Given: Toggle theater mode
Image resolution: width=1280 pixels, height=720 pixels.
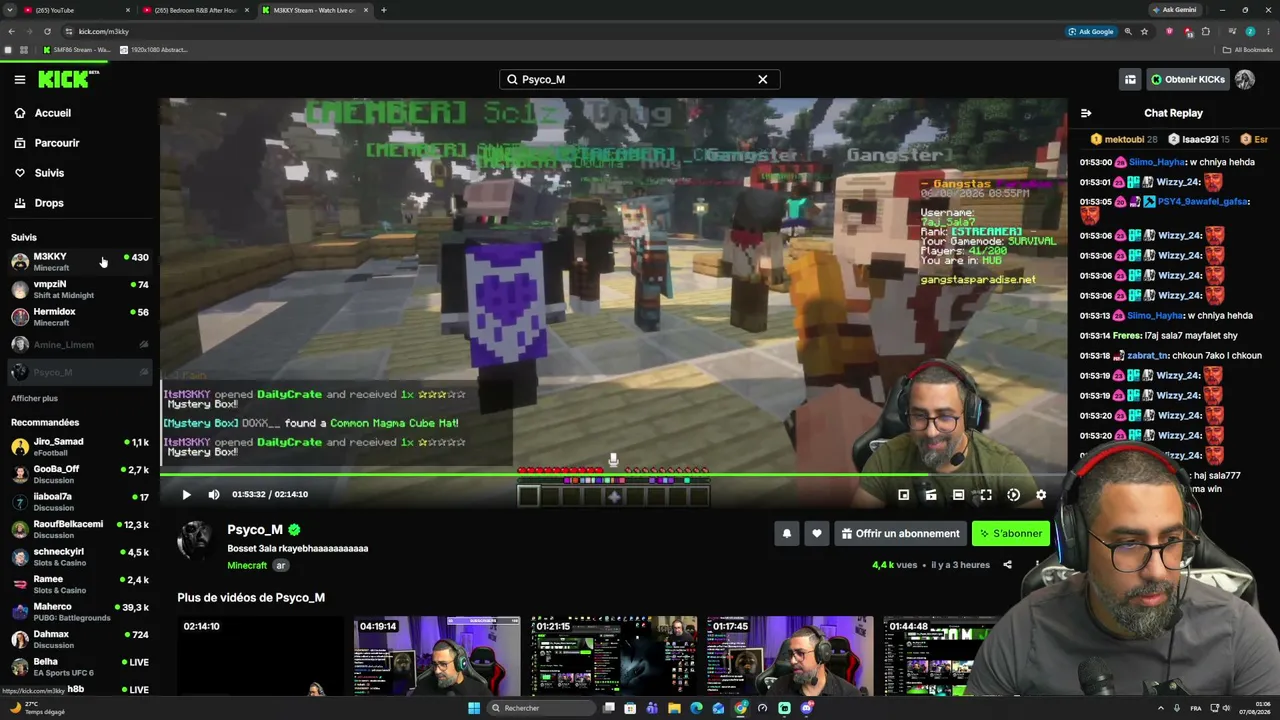Looking at the screenshot, I should pyautogui.click(x=958, y=494).
